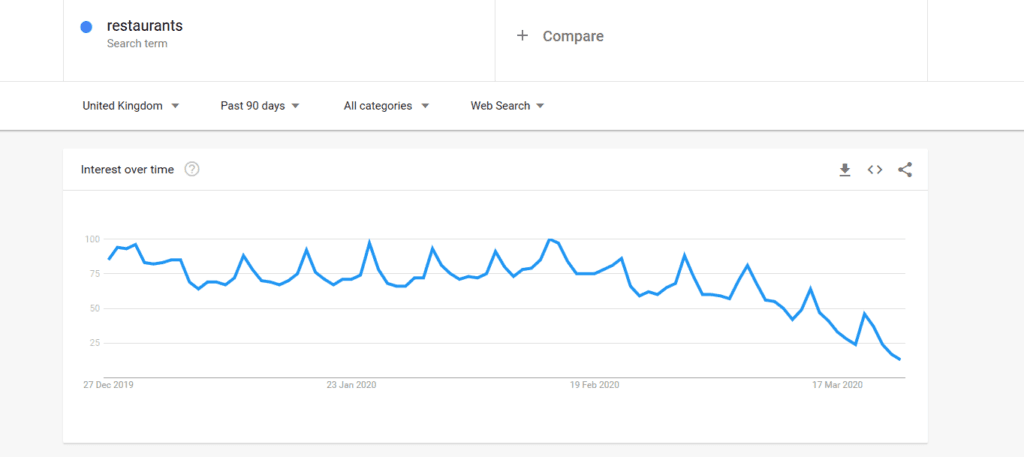Screen dimensions: 1024x457
Task: Click the 25 value axis label
Action: [x=95, y=343]
